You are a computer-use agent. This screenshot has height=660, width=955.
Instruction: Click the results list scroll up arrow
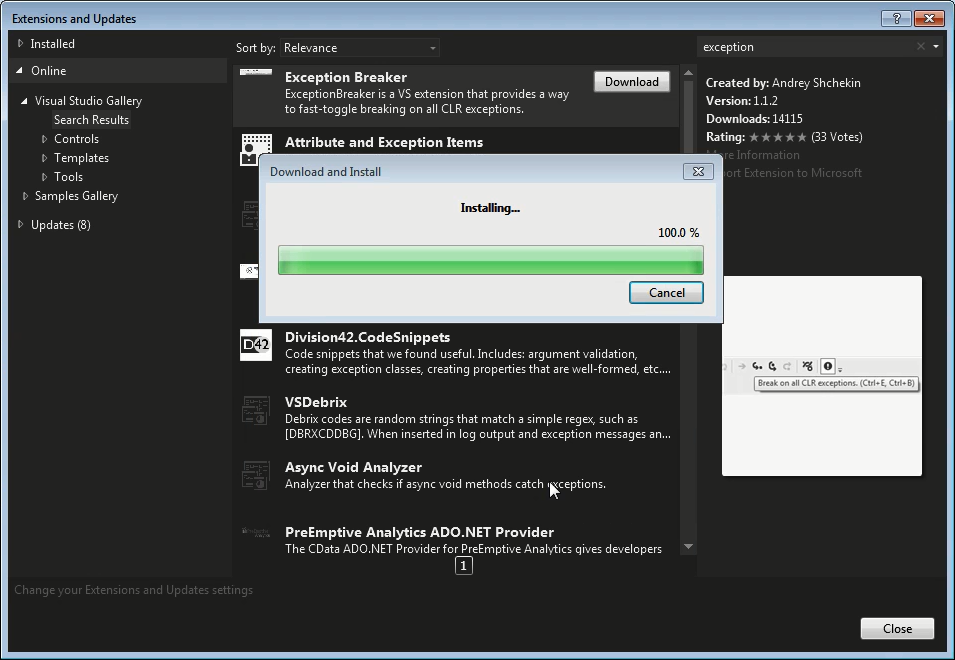tap(688, 73)
